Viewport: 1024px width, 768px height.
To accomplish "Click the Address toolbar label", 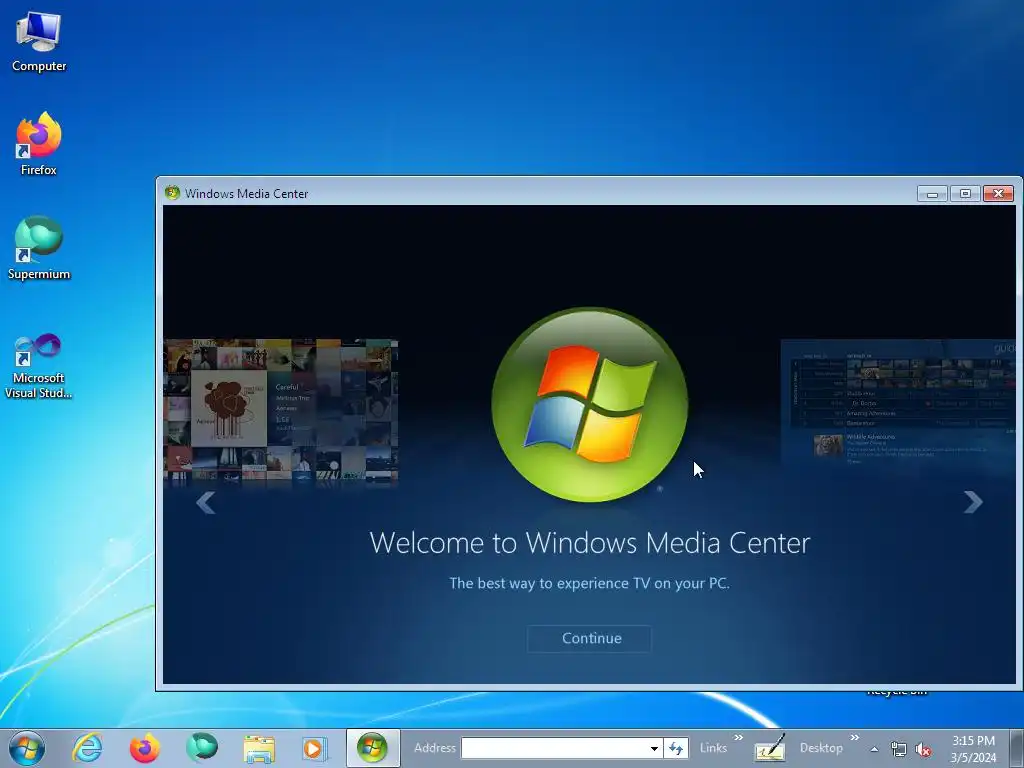I will 434,748.
